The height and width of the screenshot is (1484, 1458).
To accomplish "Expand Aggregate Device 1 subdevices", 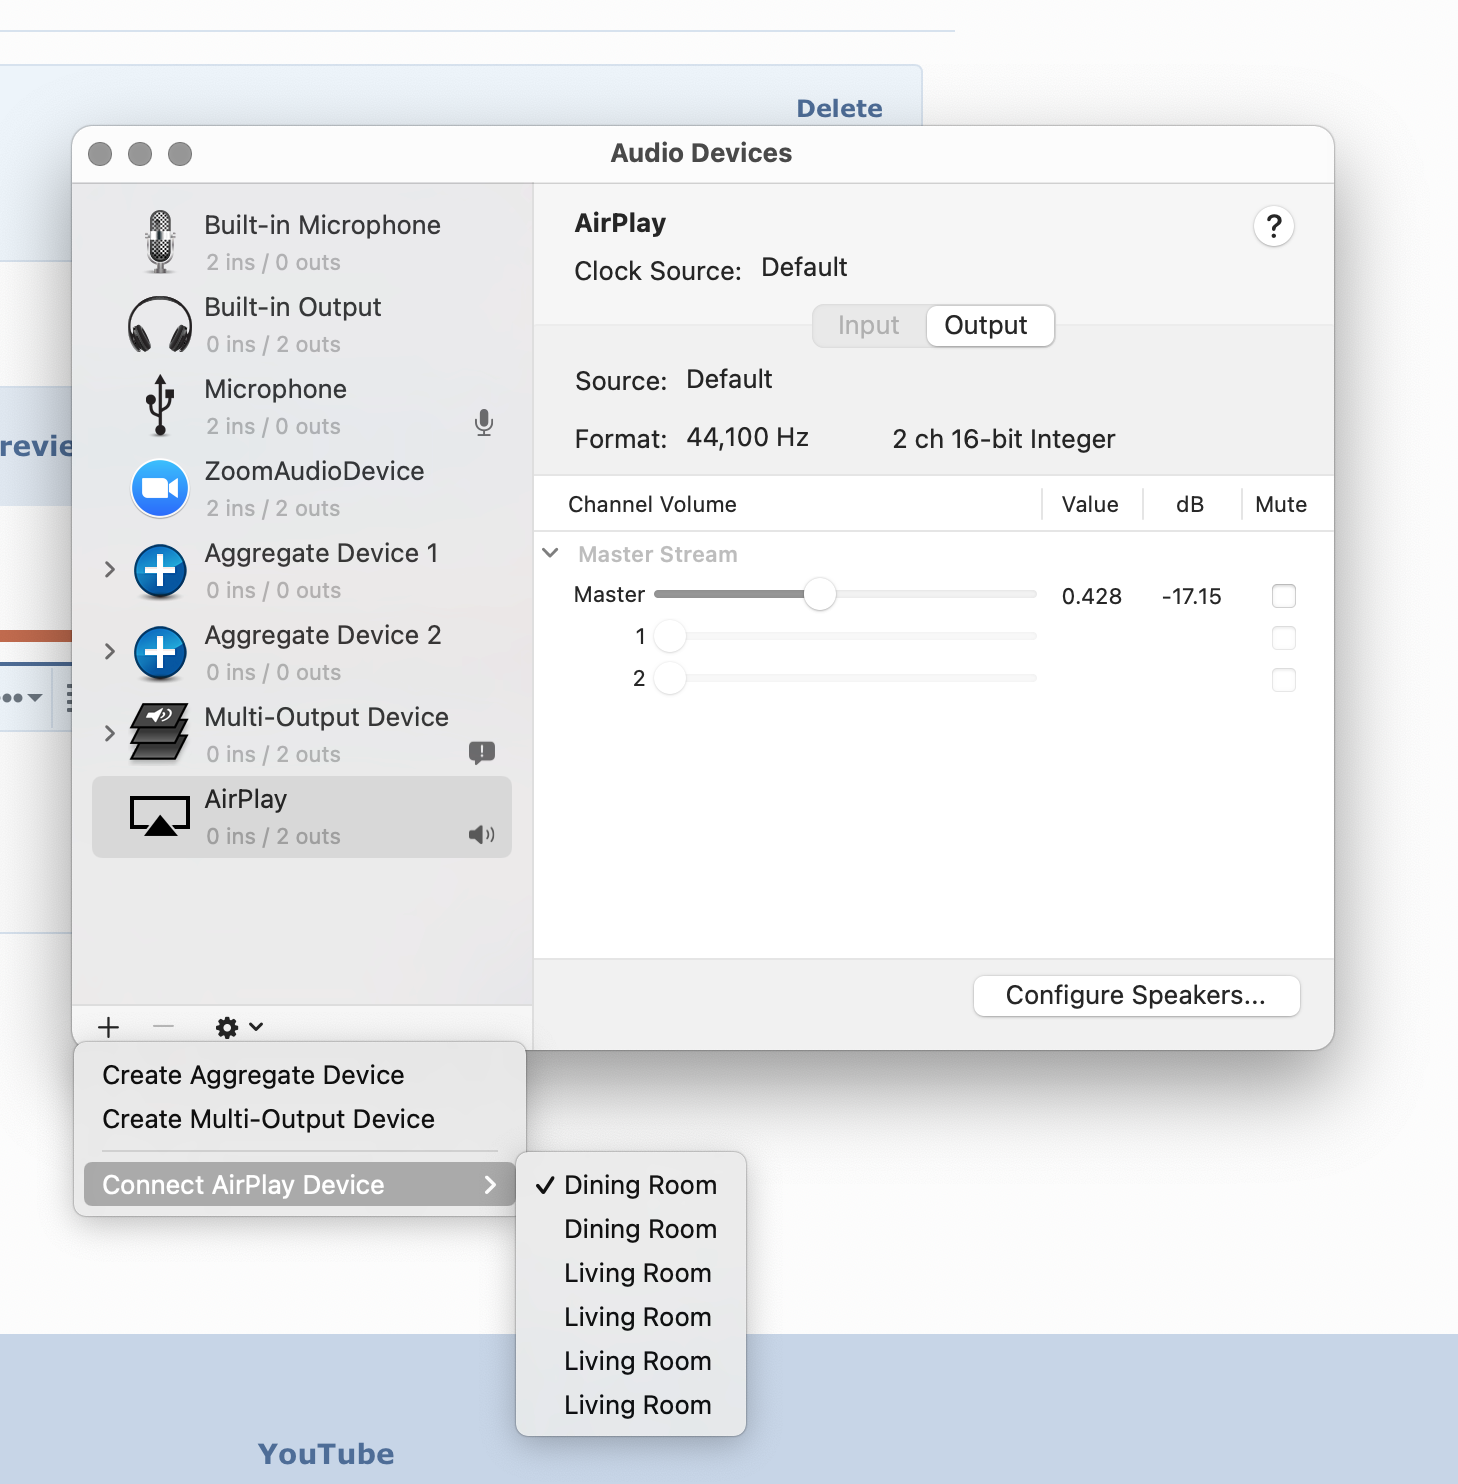I will pyautogui.click(x=110, y=569).
